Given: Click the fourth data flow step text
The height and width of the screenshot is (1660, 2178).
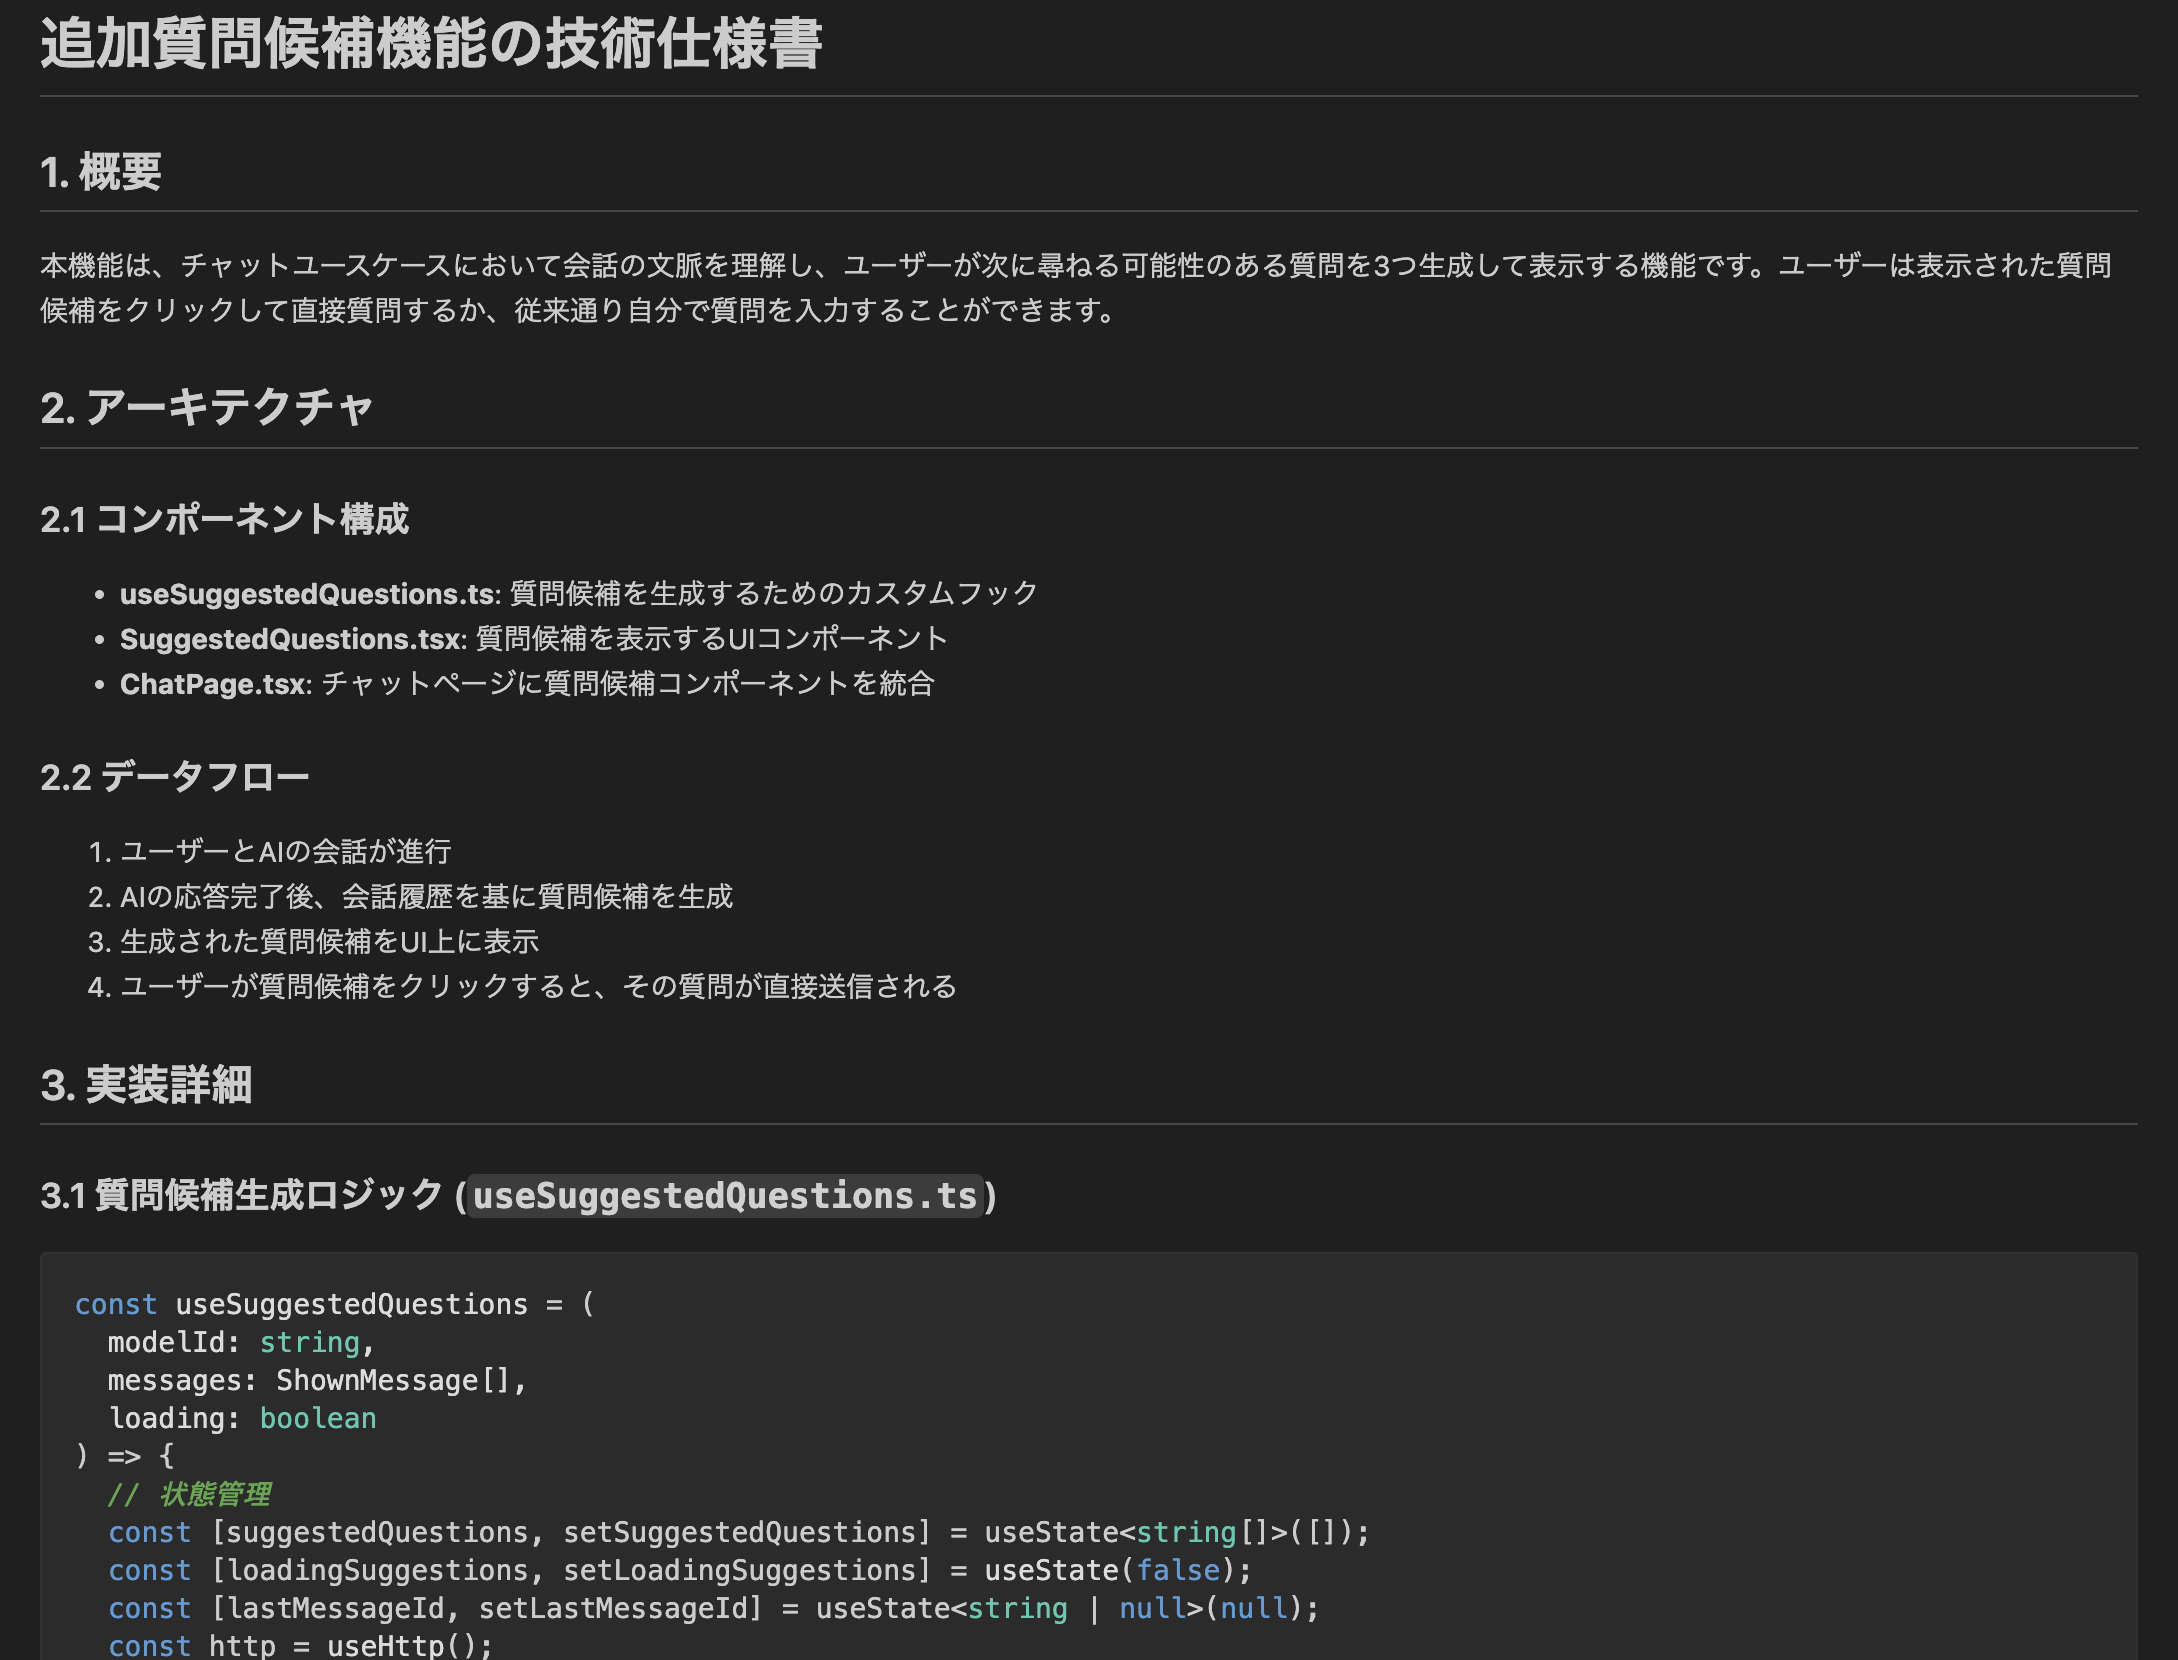Looking at the screenshot, I should pyautogui.click(x=538, y=987).
